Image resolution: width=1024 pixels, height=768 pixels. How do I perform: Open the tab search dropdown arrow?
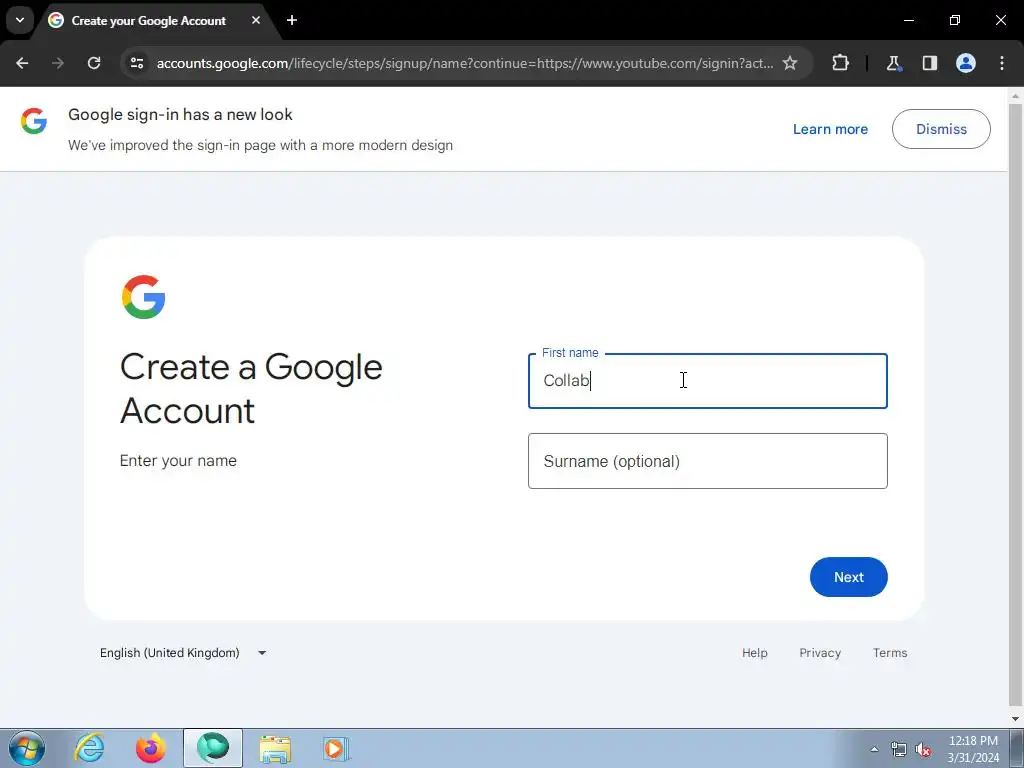point(20,20)
